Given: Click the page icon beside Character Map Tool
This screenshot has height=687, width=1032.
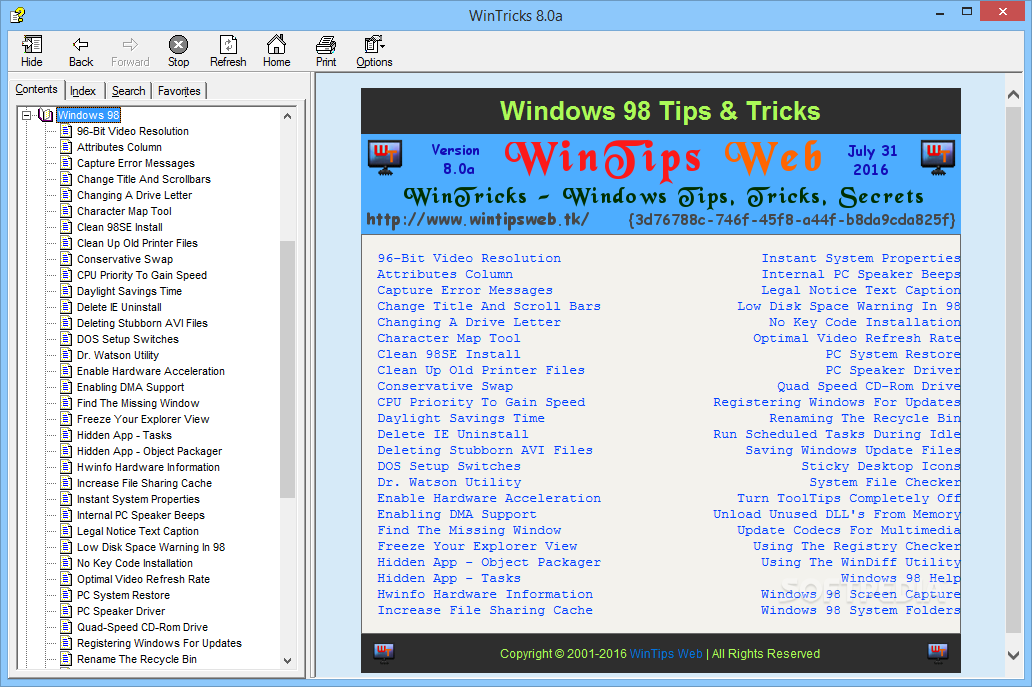Looking at the screenshot, I should click(x=66, y=211).
